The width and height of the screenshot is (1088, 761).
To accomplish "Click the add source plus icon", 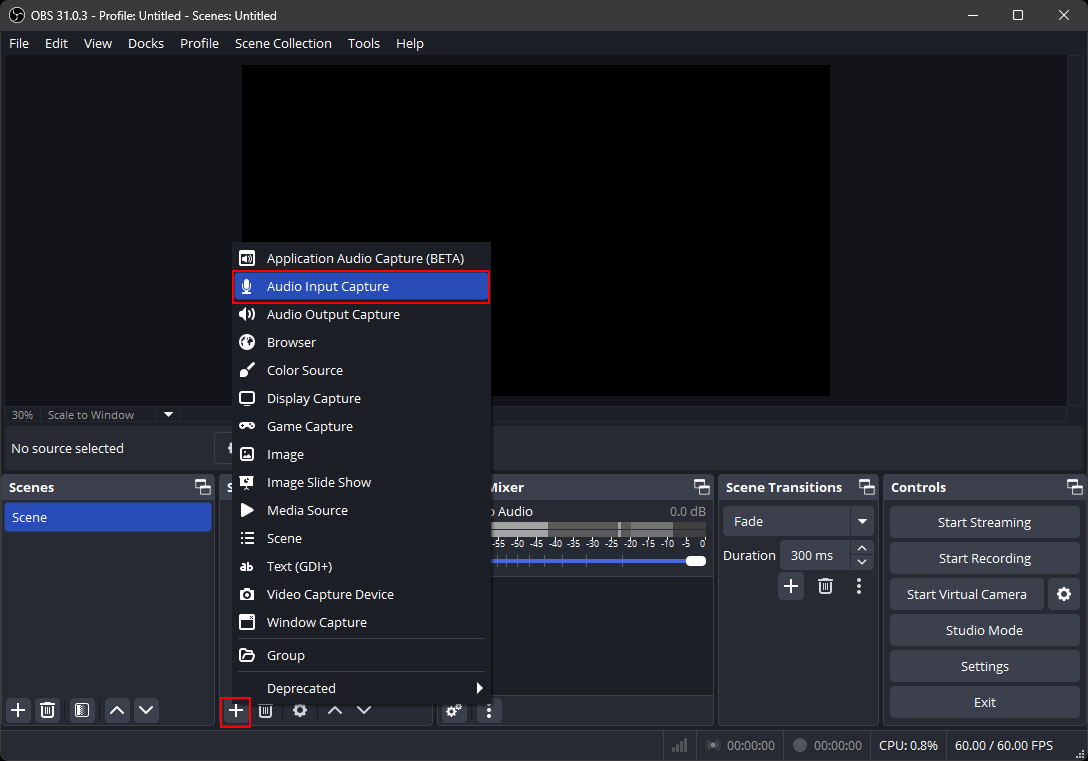I will (236, 710).
